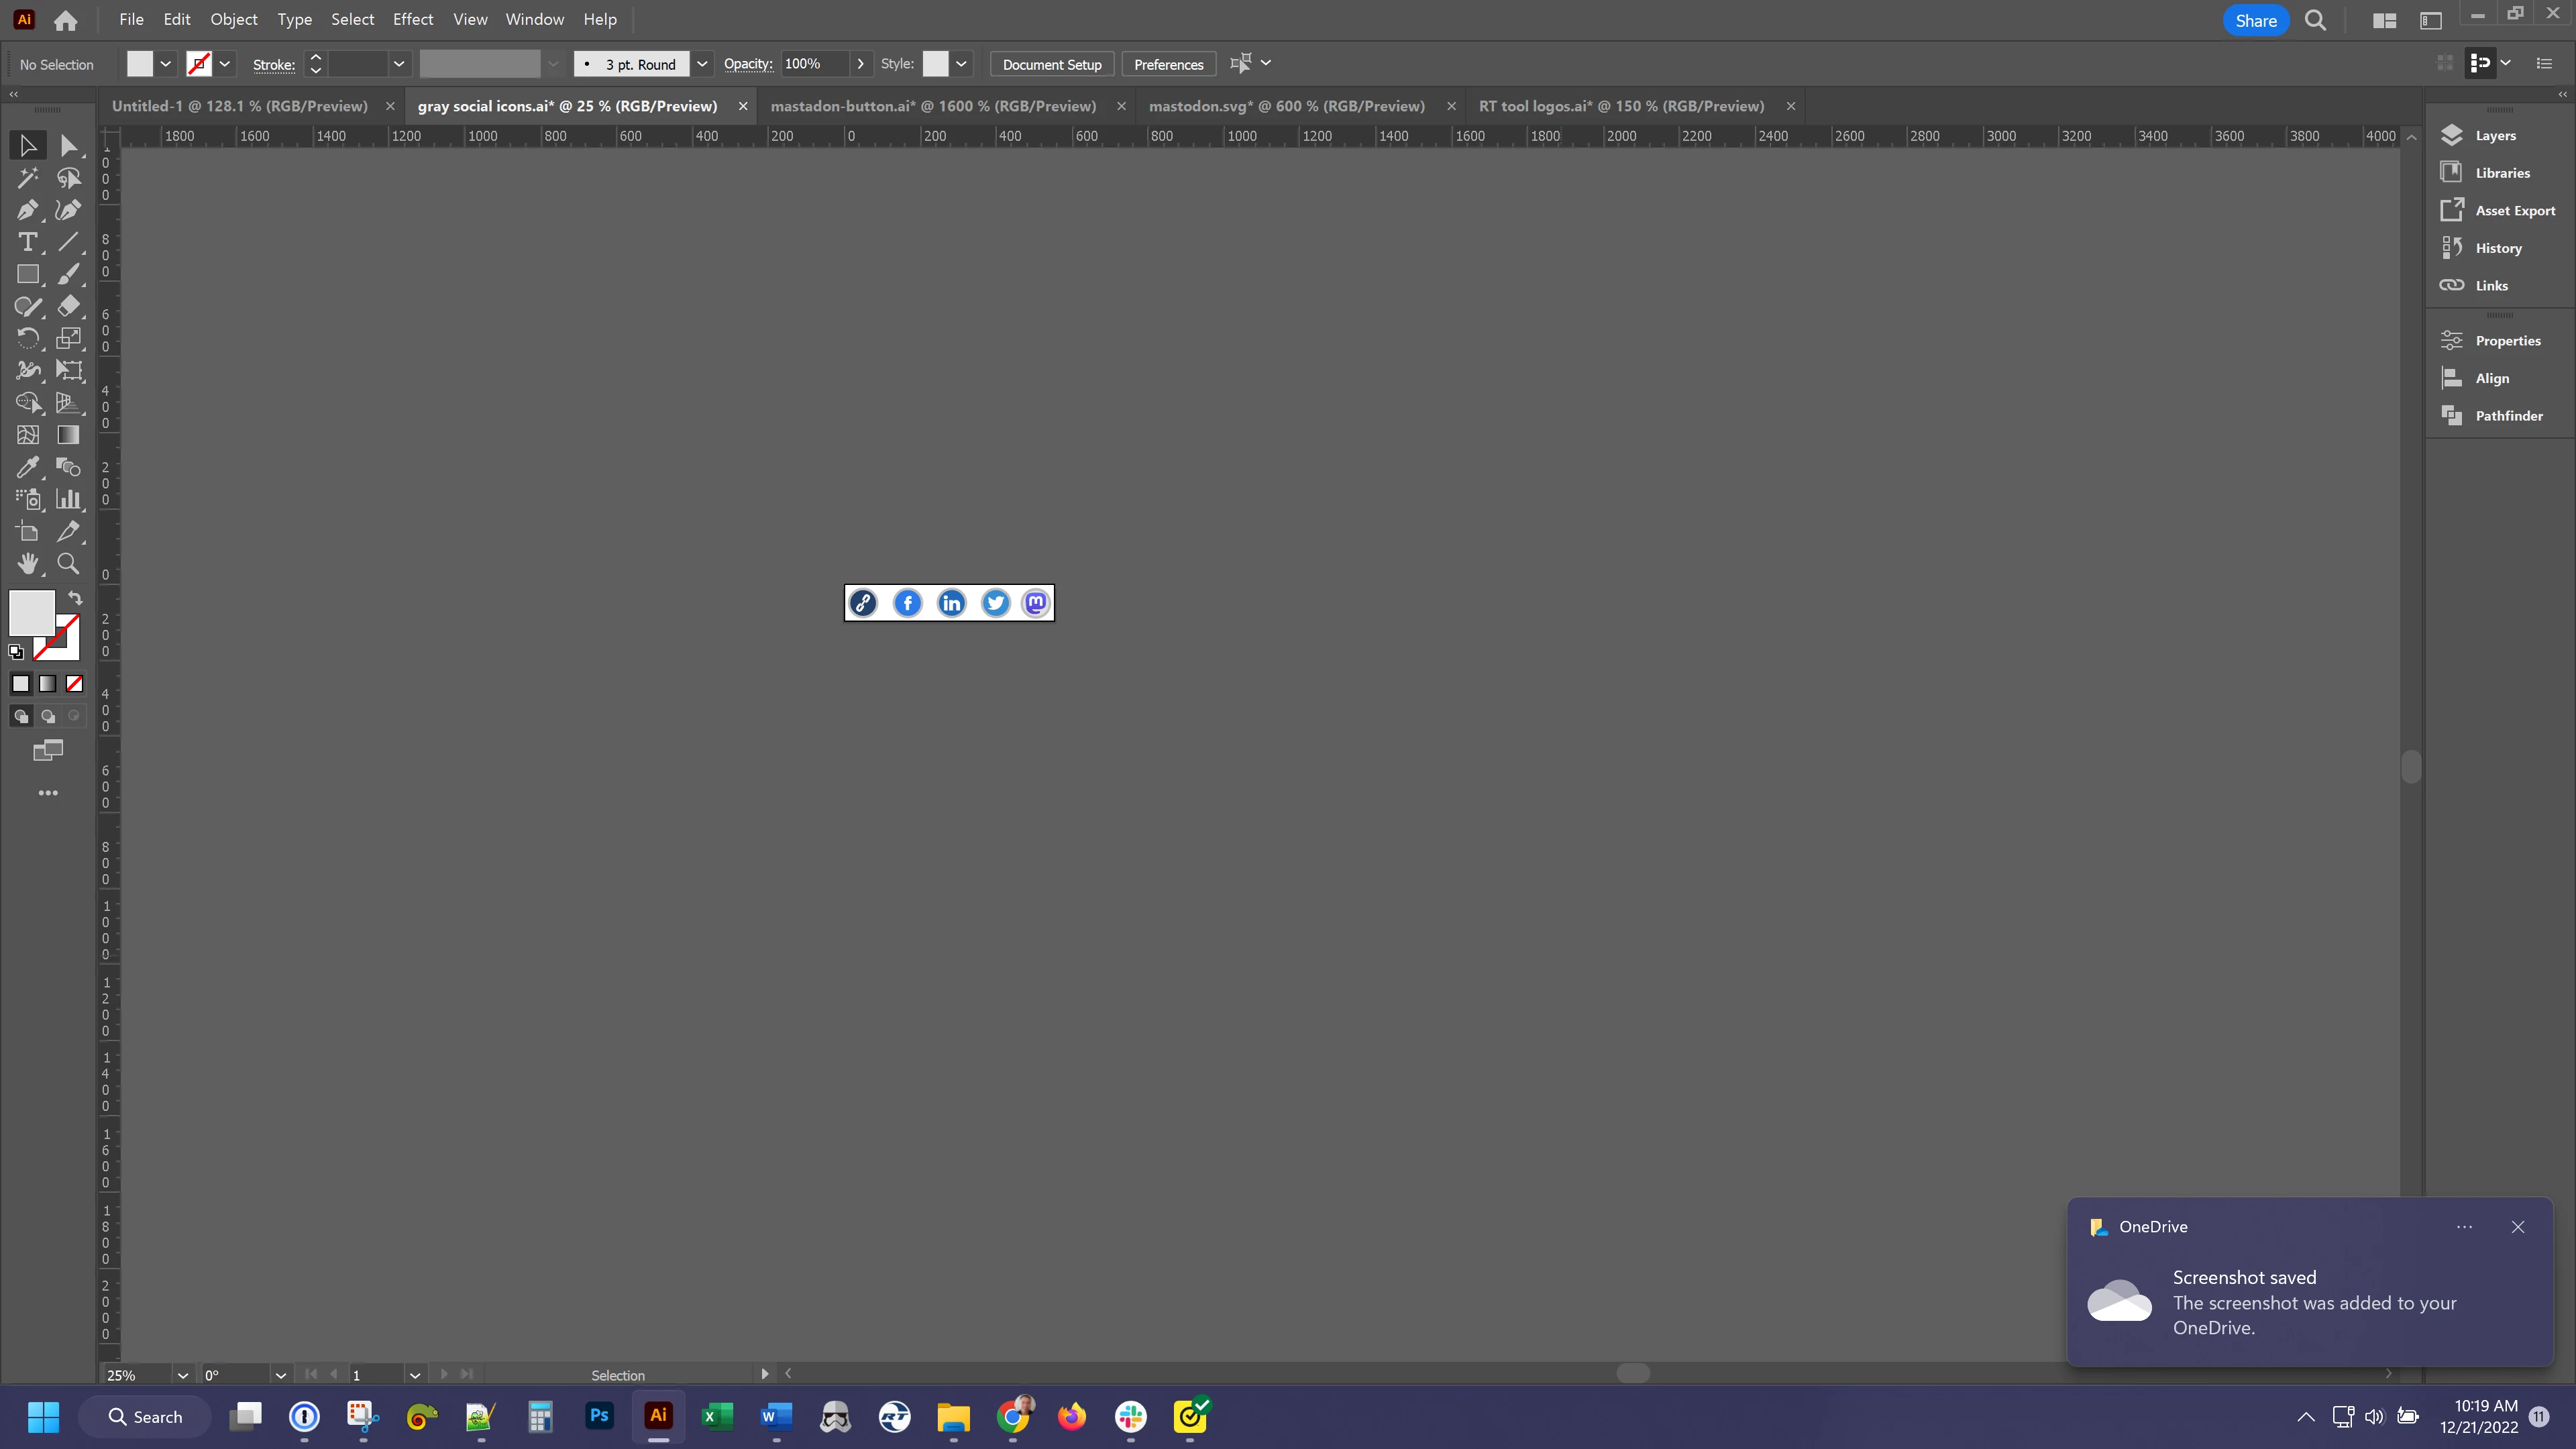
Task: Switch to Gradient fill mode
Action: (x=47, y=684)
